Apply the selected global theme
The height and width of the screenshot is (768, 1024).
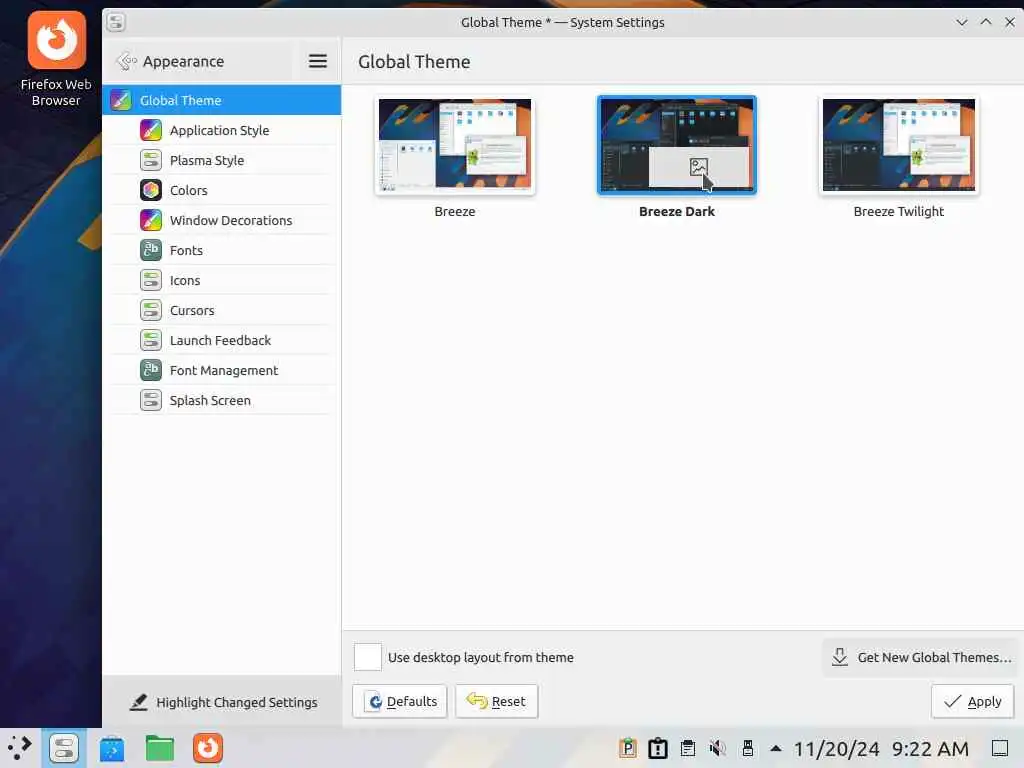coord(972,701)
